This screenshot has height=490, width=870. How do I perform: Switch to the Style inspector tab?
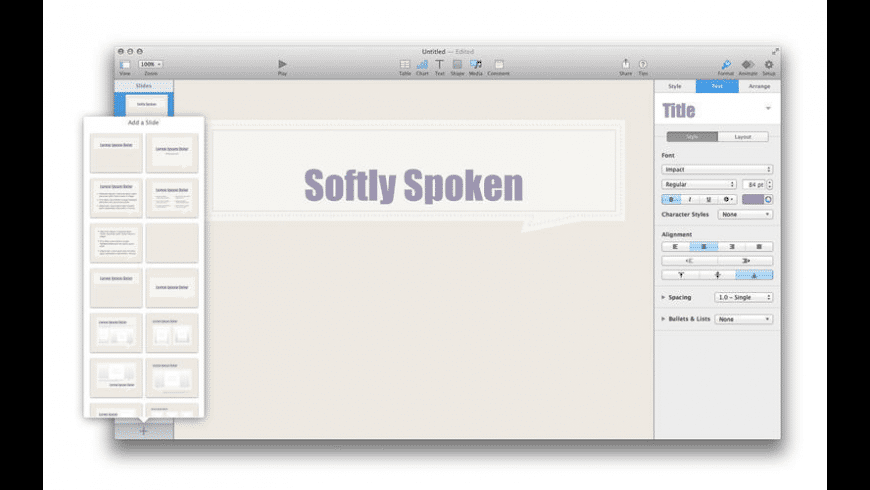tap(675, 86)
